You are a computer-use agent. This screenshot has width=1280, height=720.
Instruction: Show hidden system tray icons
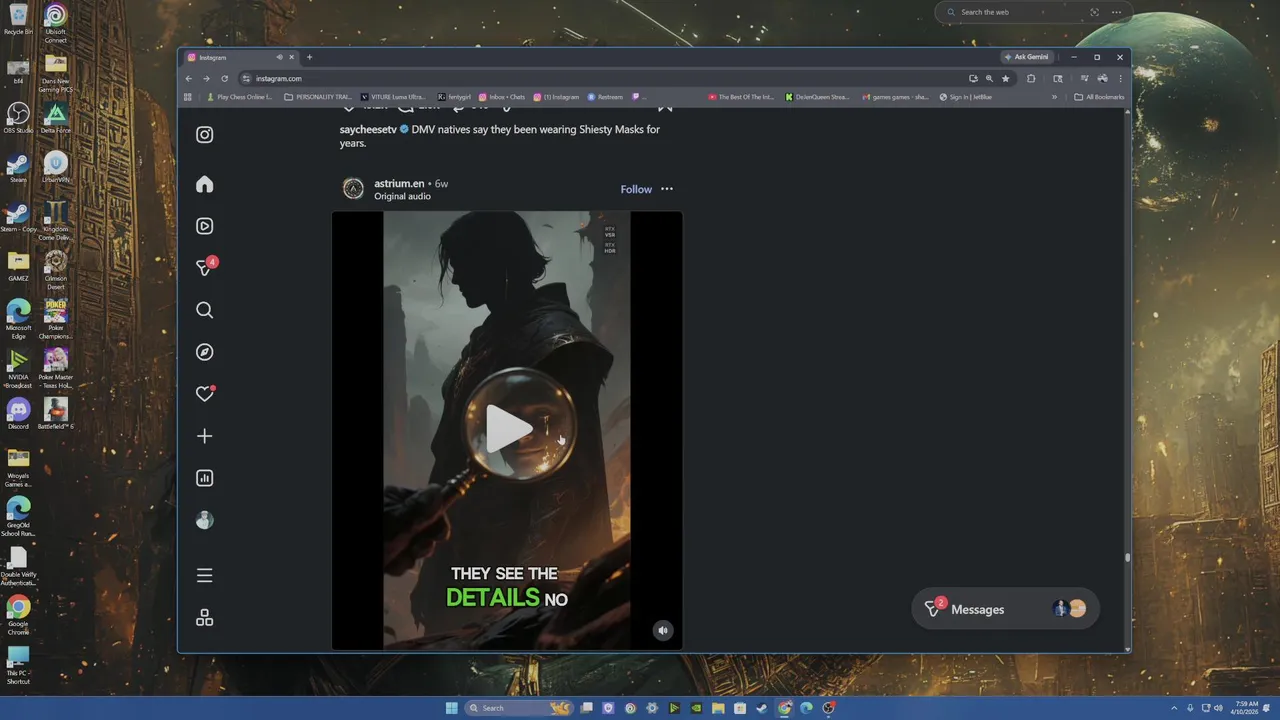1175,708
